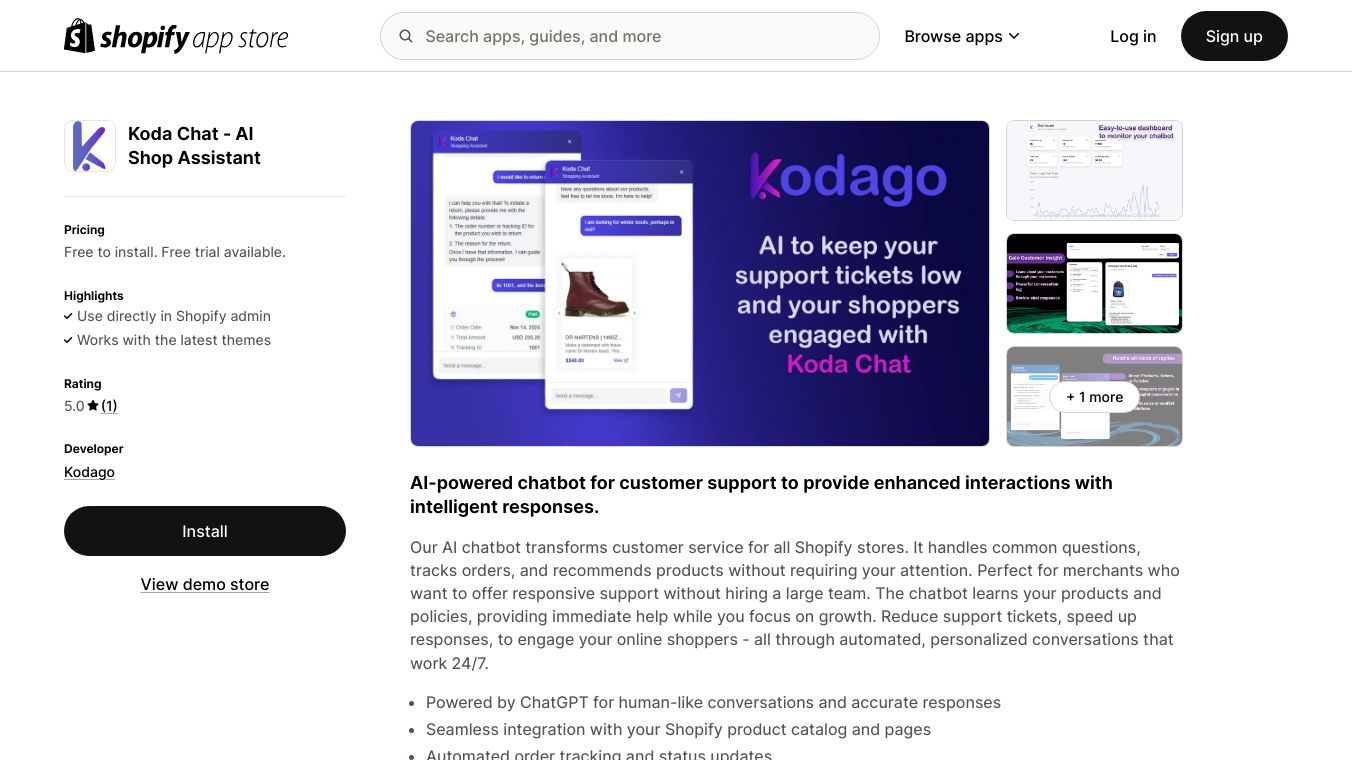
Task: Select the Rating section label
Action: tap(83, 384)
